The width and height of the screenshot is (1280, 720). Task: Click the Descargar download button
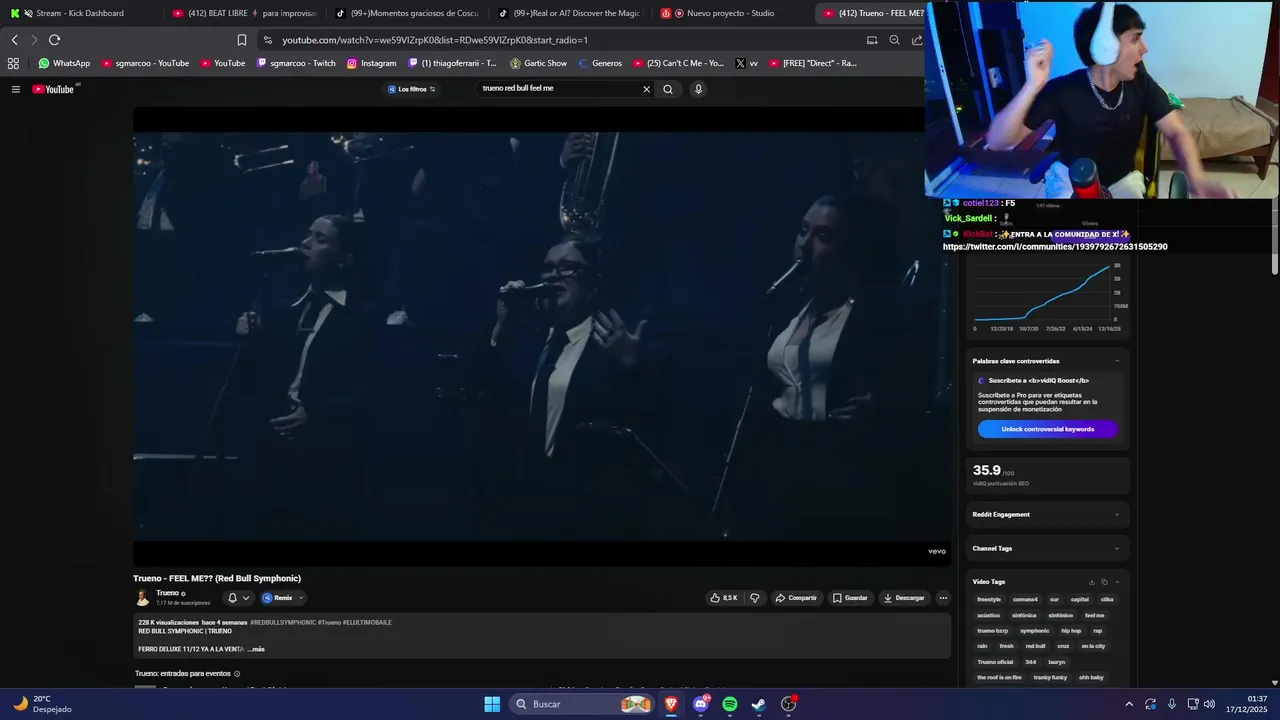904,598
